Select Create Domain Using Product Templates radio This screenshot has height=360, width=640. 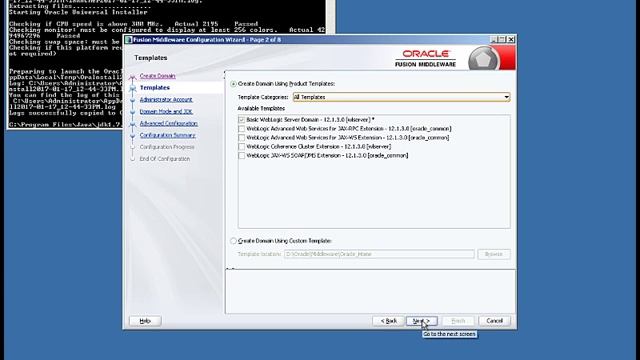point(233,84)
